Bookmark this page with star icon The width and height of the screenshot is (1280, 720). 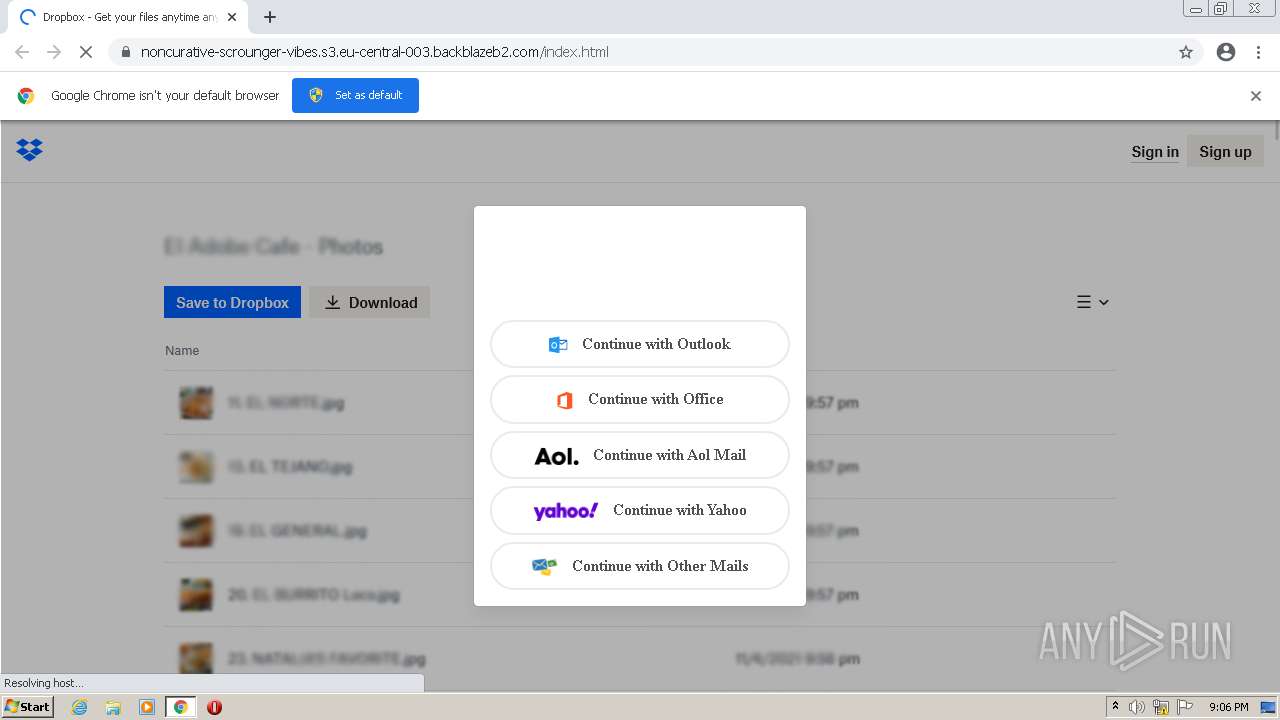(1186, 52)
